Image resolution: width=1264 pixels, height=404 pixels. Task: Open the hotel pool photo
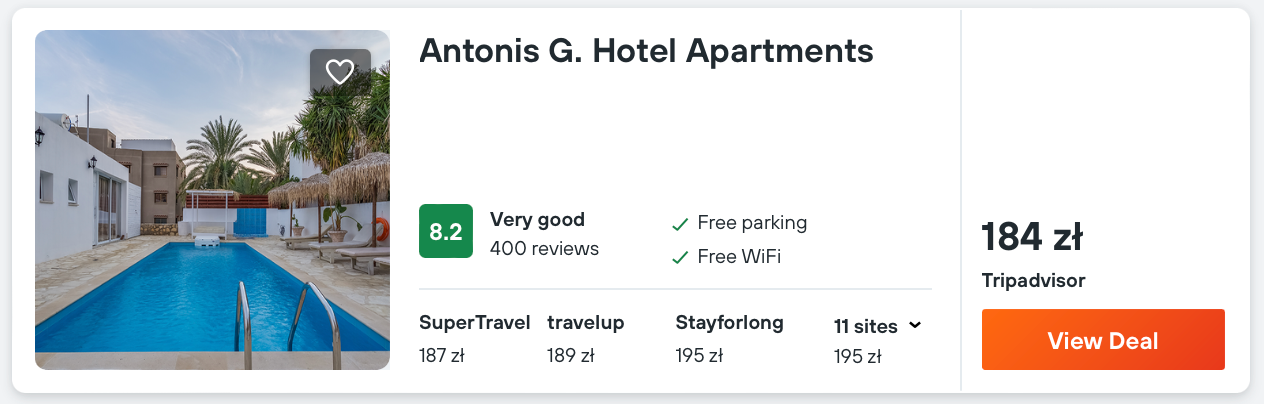coord(212,200)
